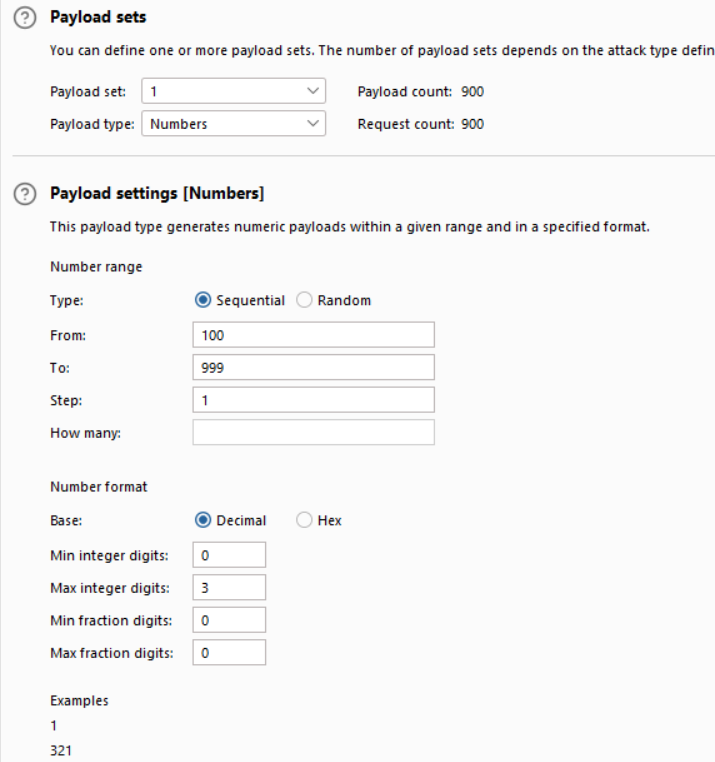The width and height of the screenshot is (715, 762).
Task: Click the Payload settings [Numbers] heading
Action: click(x=156, y=193)
